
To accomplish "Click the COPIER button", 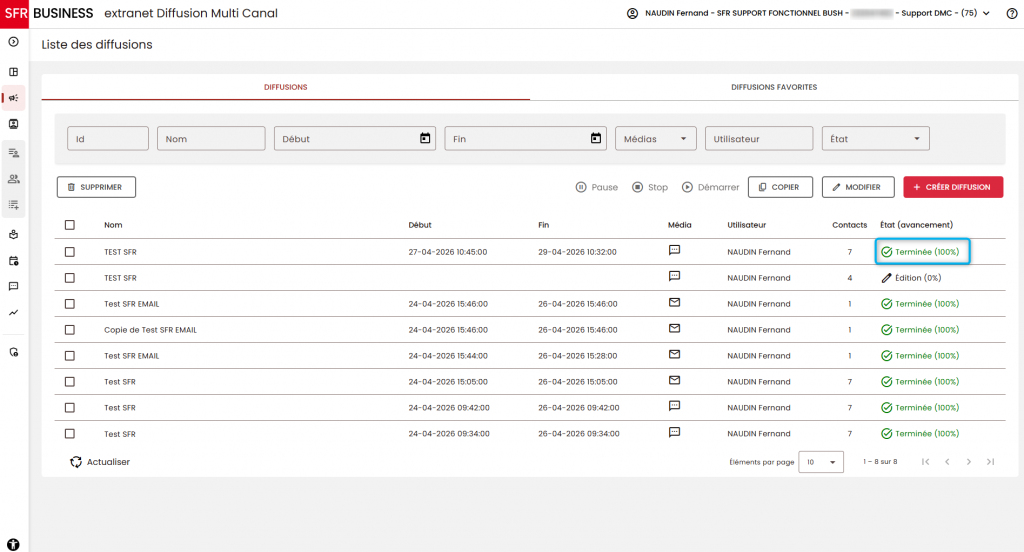I will pos(780,187).
